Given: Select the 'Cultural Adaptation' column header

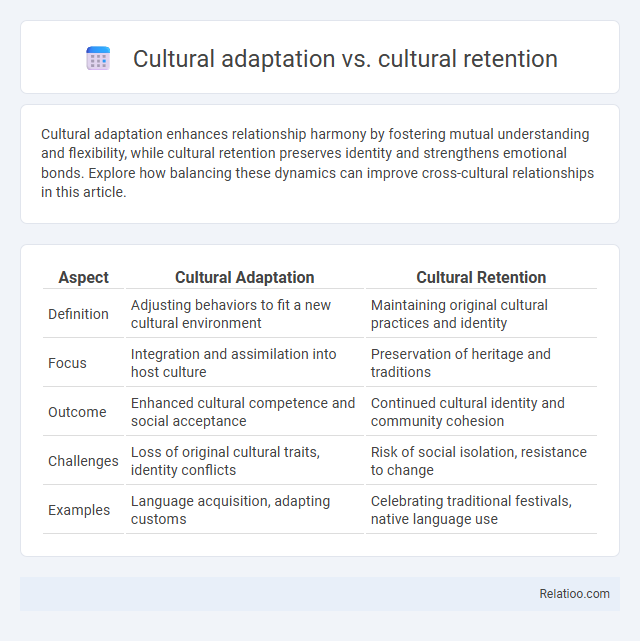Looking at the screenshot, I should (244, 277).
